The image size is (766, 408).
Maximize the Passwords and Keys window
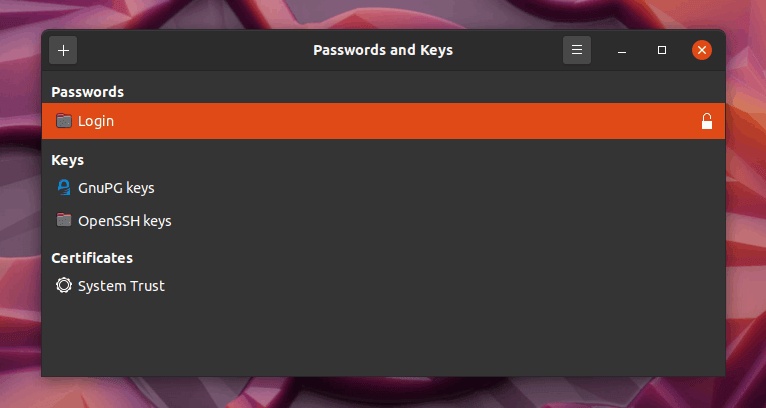point(662,50)
